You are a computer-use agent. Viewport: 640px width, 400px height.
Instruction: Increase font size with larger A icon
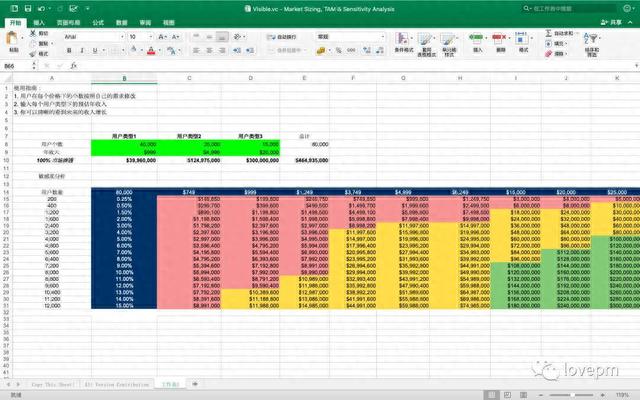(162, 37)
